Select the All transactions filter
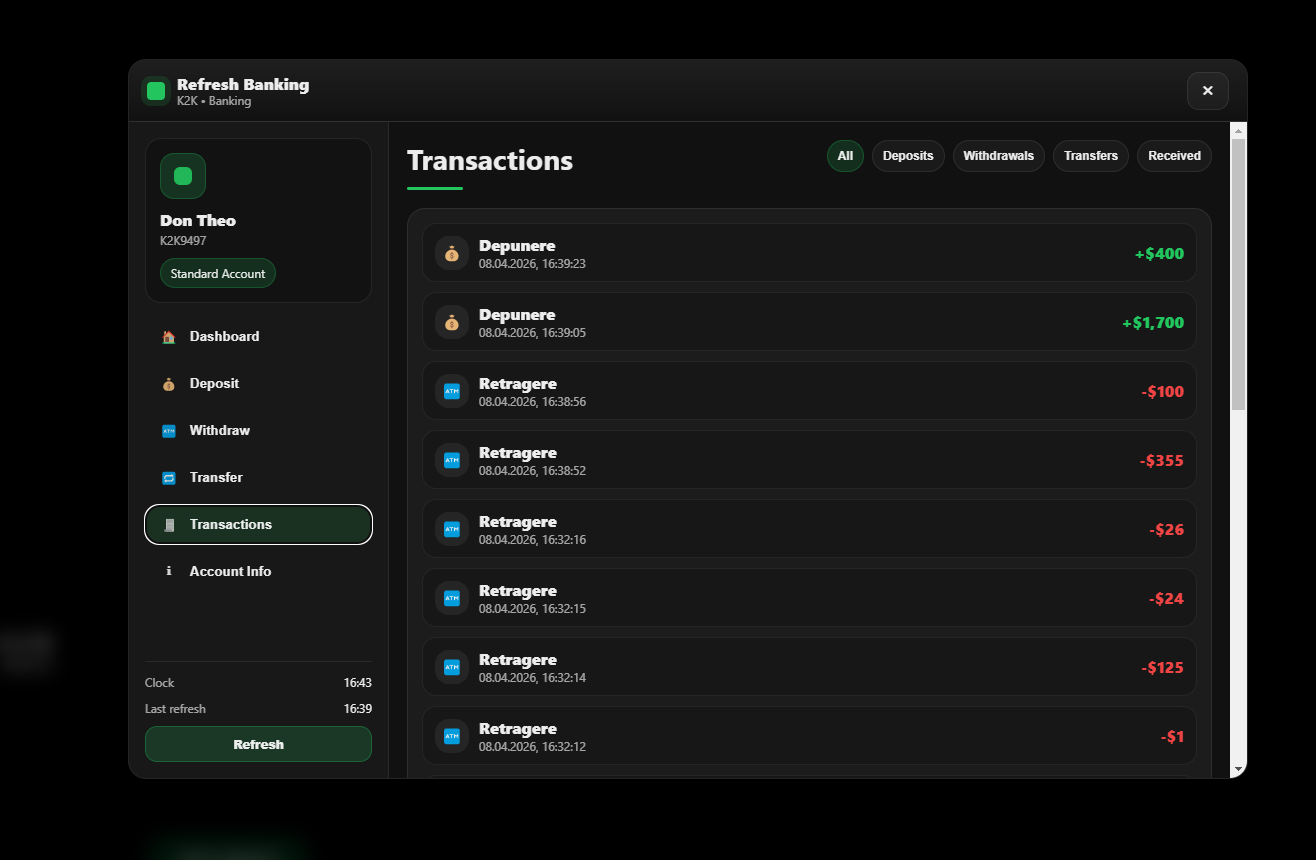Viewport: 1316px width, 860px height. (845, 156)
